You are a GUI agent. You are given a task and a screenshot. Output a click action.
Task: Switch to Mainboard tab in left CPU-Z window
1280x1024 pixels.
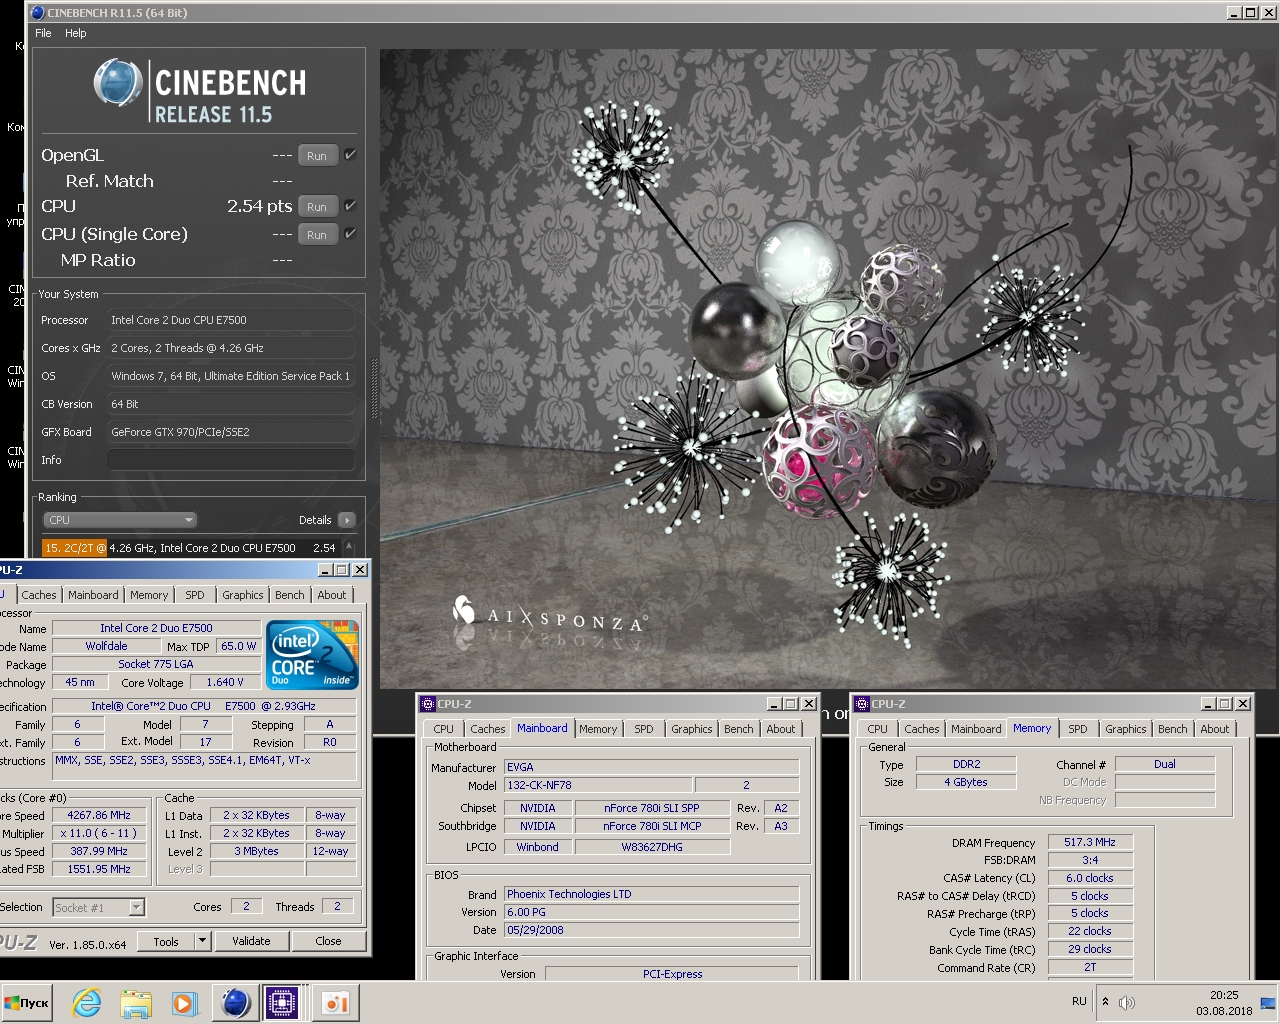point(93,595)
